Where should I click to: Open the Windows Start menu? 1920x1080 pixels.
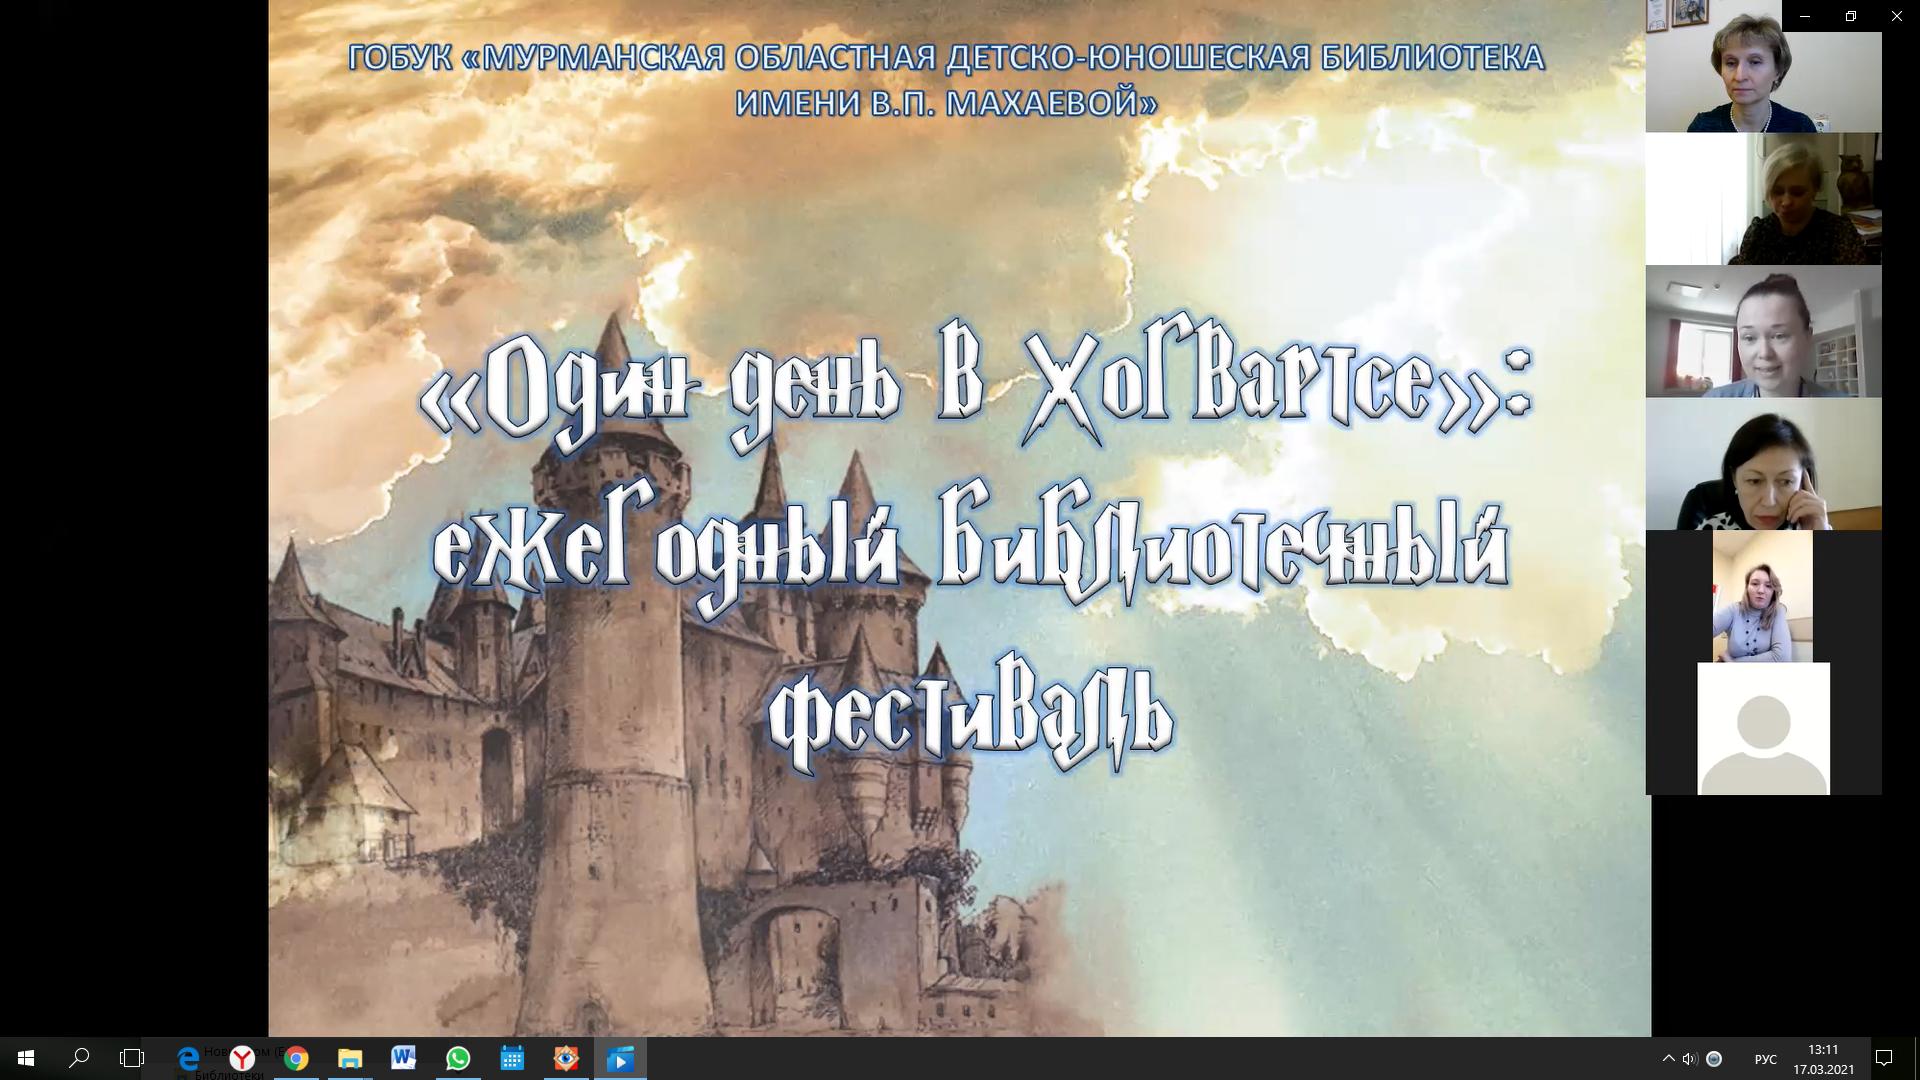click(26, 1058)
